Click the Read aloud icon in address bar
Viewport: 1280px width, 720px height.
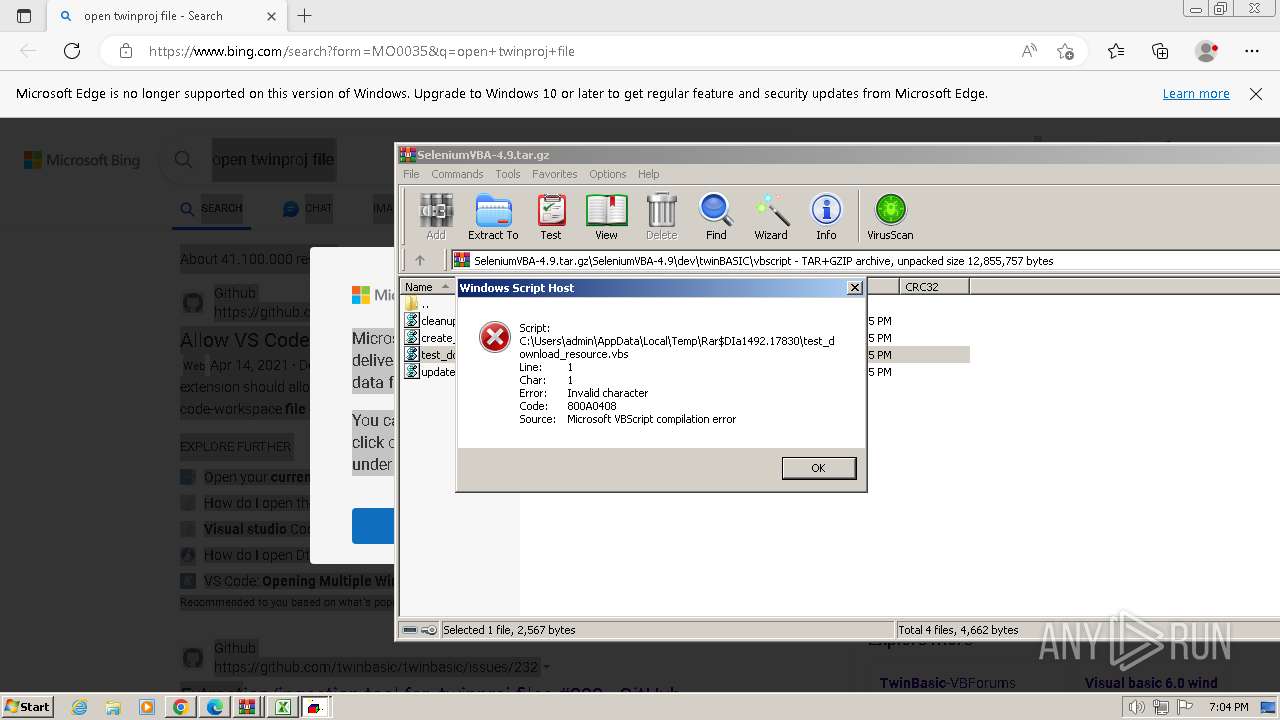(x=1029, y=51)
